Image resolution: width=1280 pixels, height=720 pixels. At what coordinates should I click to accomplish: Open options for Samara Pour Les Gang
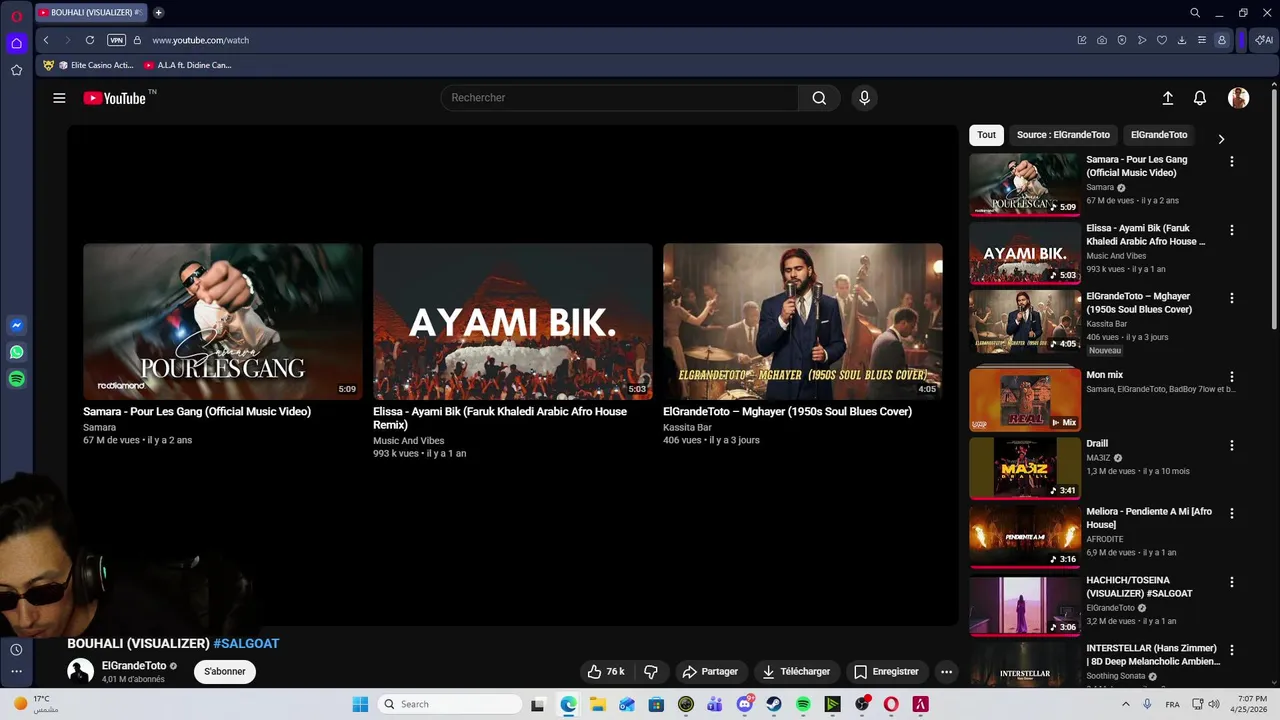click(1232, 161)
